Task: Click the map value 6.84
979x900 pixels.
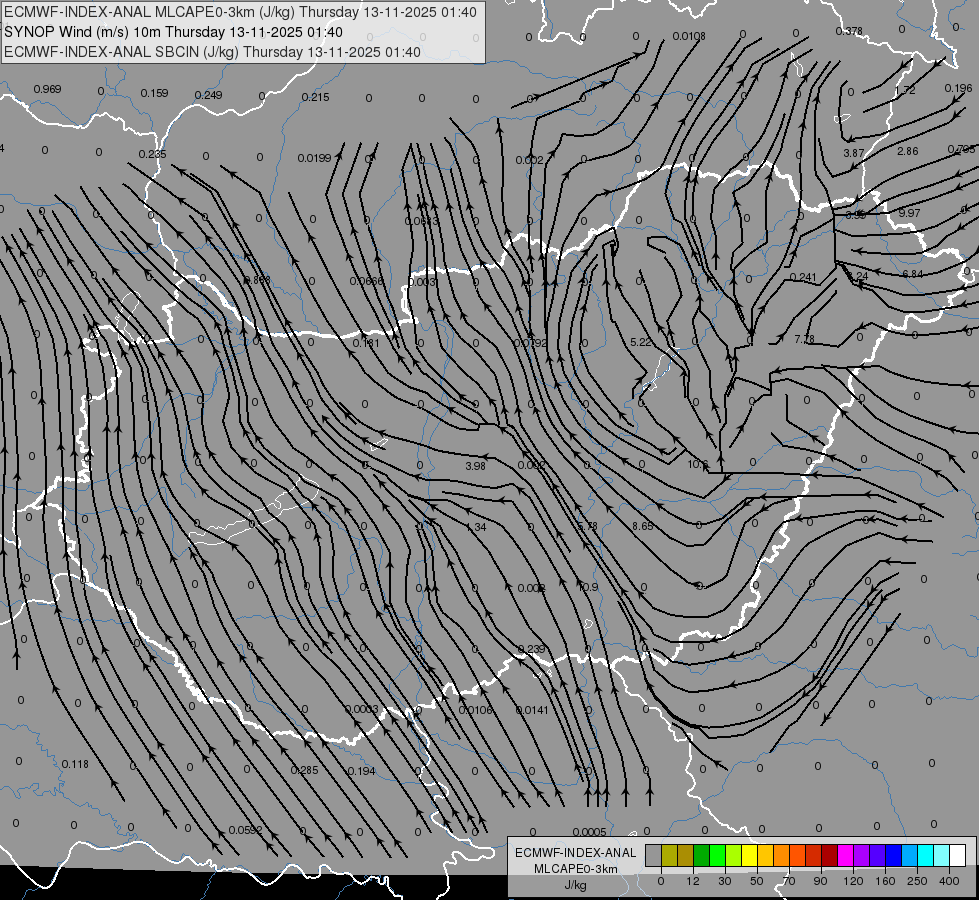Action: (913, 274)
